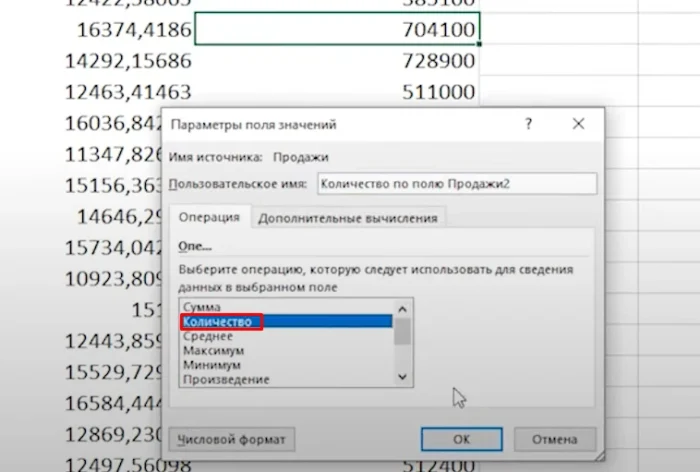
Task: Pick Максимум from the operations list
Action: 213,351
